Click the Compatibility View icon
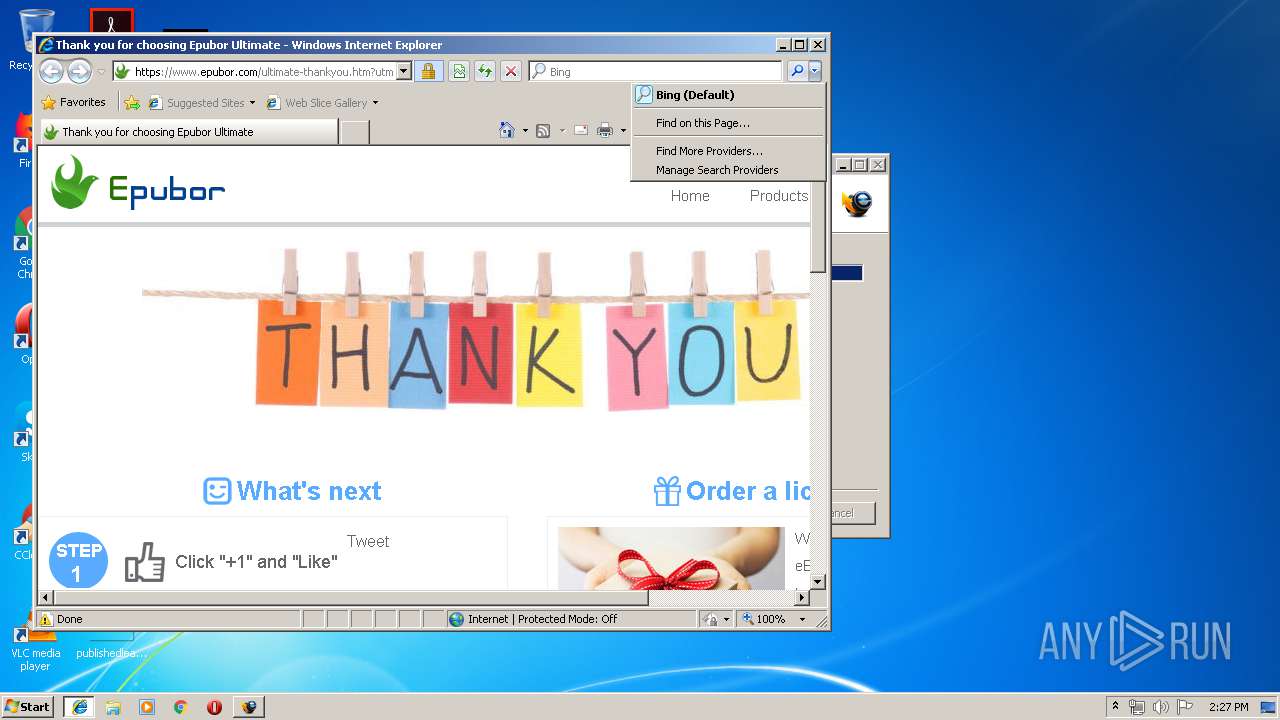The width and height of the screenshot is (1280, 720). (x=458, y=71)
